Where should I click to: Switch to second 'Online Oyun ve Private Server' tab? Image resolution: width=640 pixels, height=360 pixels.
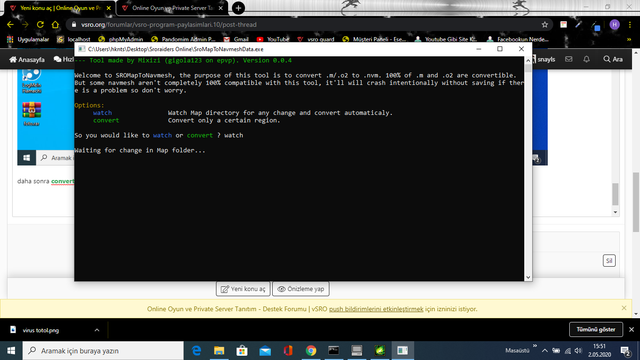(x=172, y=8)
